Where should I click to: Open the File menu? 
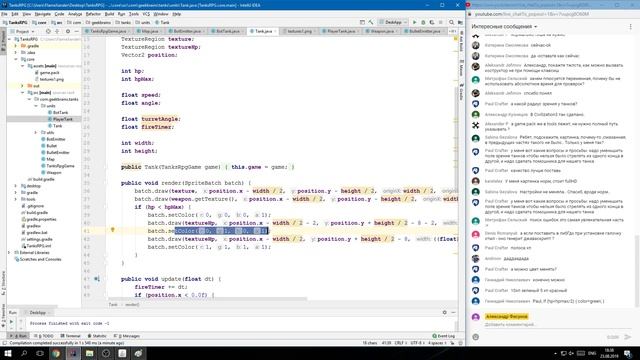pos(4,14)
